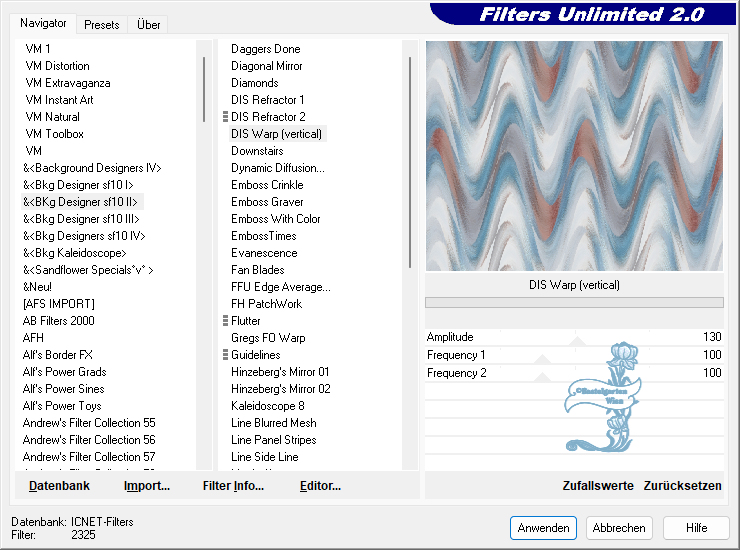Select DIS Warp (vertical) in filter list

277,134
